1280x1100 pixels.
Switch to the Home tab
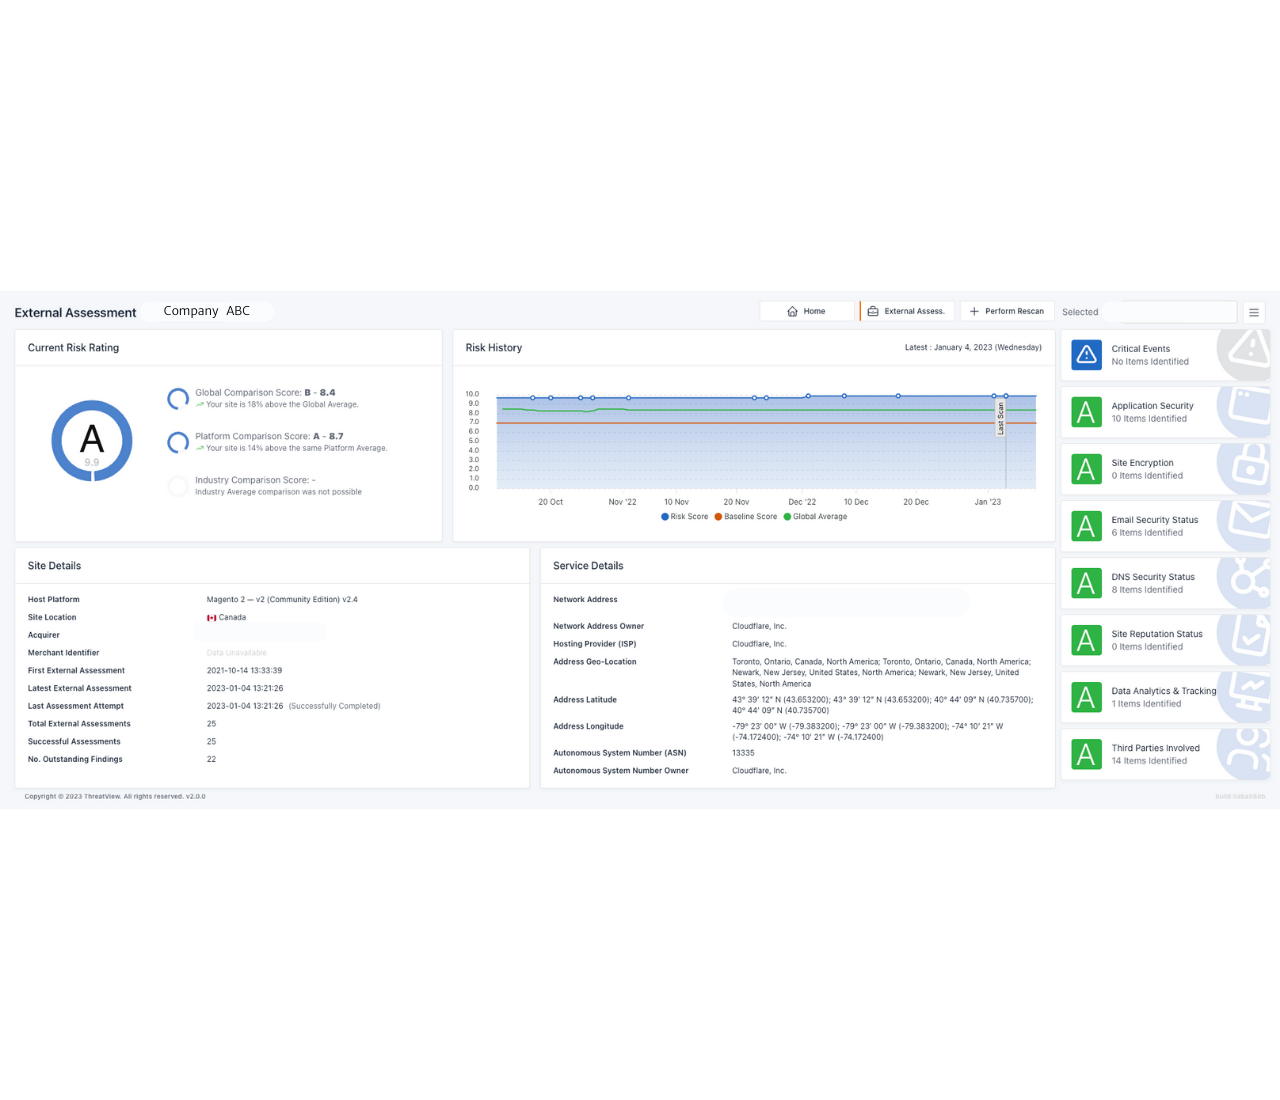(x=807, y=311)
